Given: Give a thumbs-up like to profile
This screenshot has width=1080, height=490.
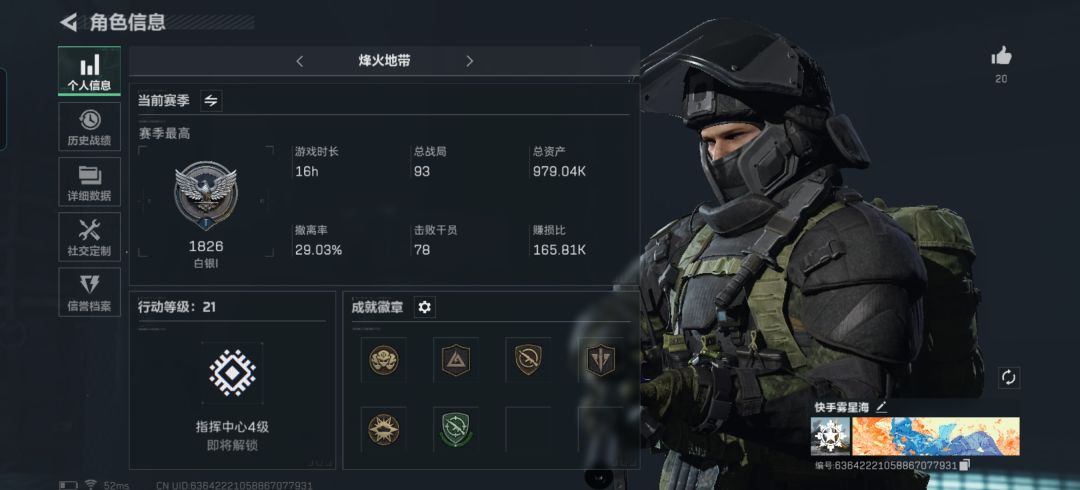Looking at the screenshot, I should tap(1001, 56).
